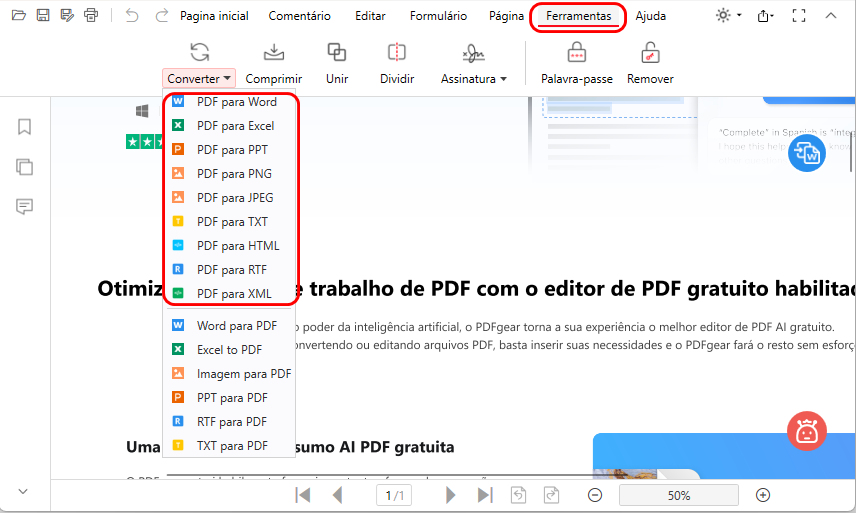Screen dimensions: 856x513
Task: Choose Excel to PDF
Action: 229,350
